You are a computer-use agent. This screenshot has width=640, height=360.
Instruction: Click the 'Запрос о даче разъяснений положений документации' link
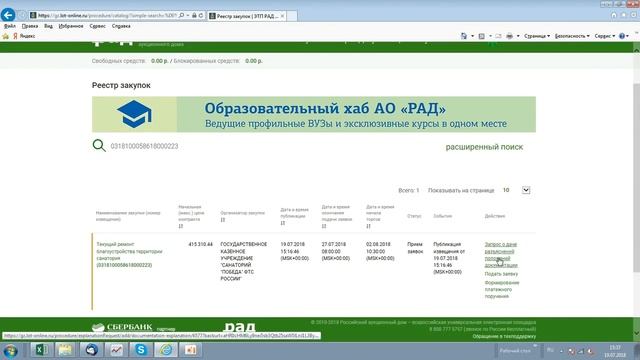click(x=501, y=255)
